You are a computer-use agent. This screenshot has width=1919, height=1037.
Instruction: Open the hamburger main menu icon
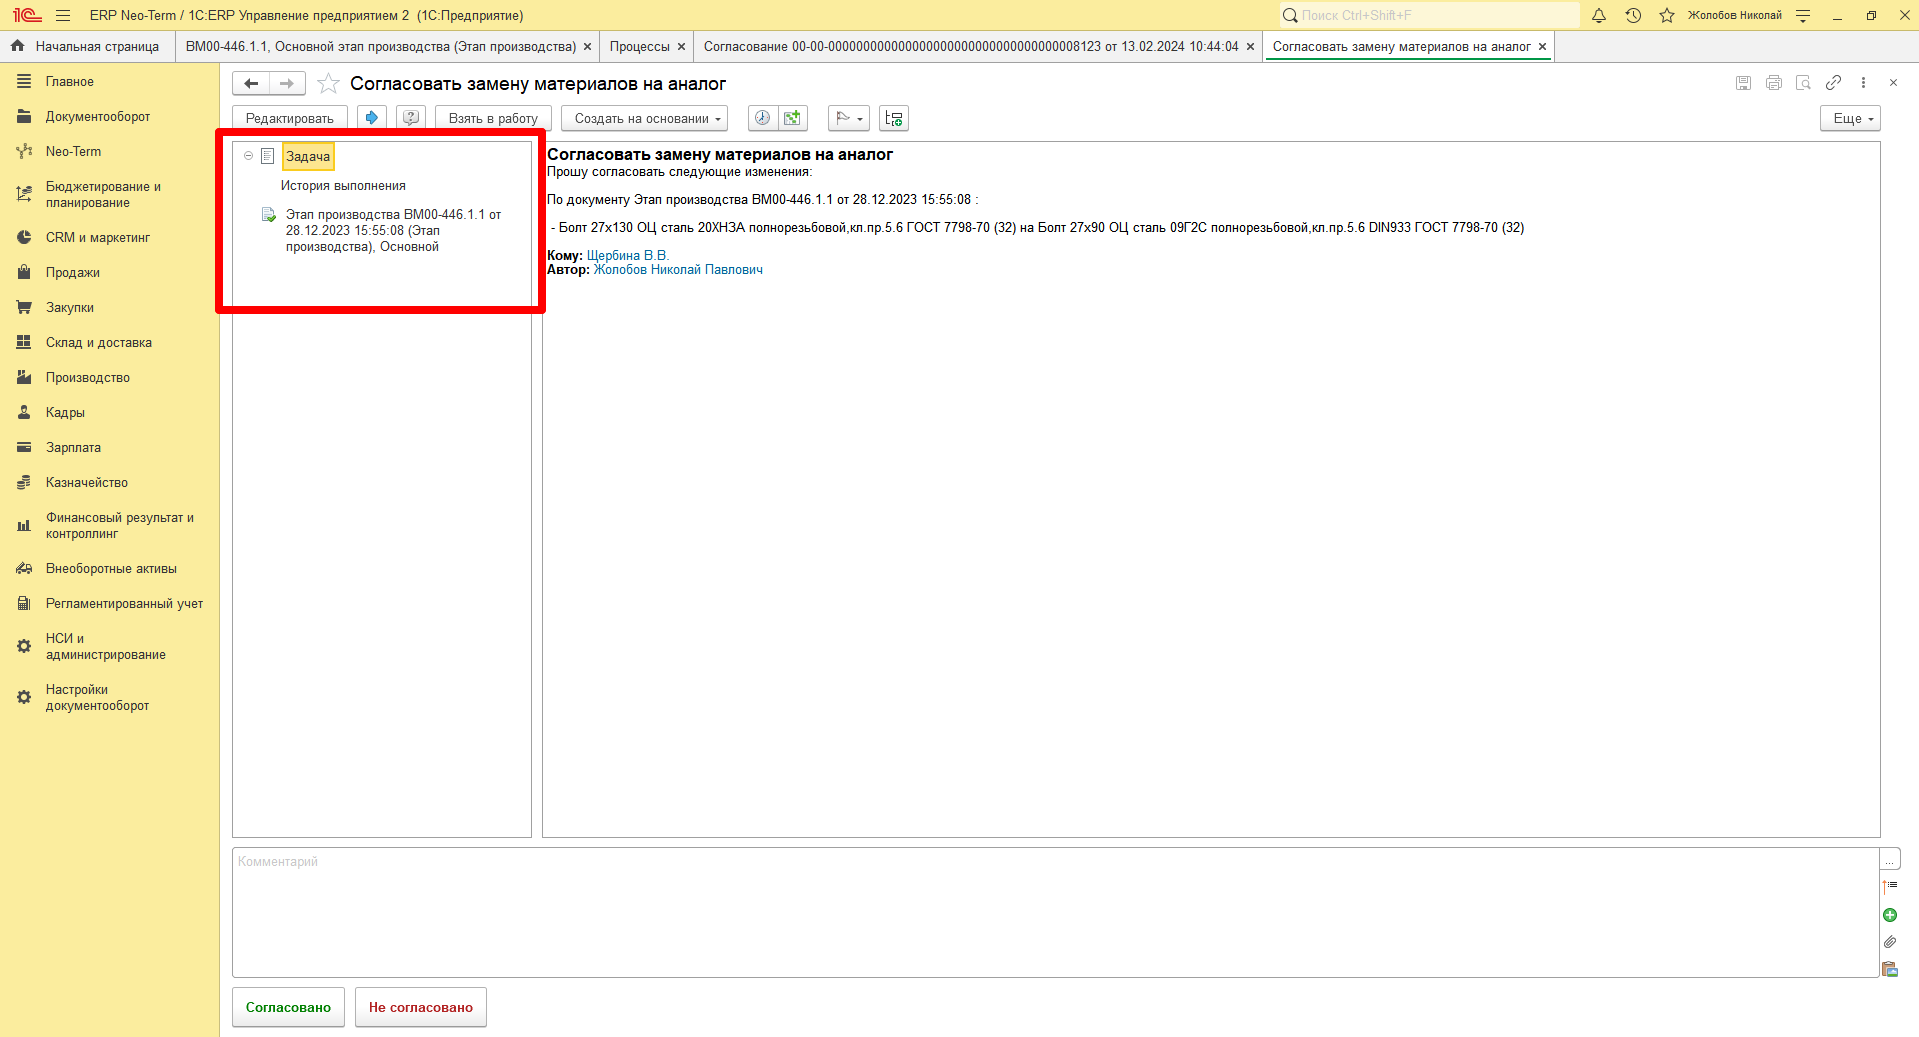click(x=63, y=15)
